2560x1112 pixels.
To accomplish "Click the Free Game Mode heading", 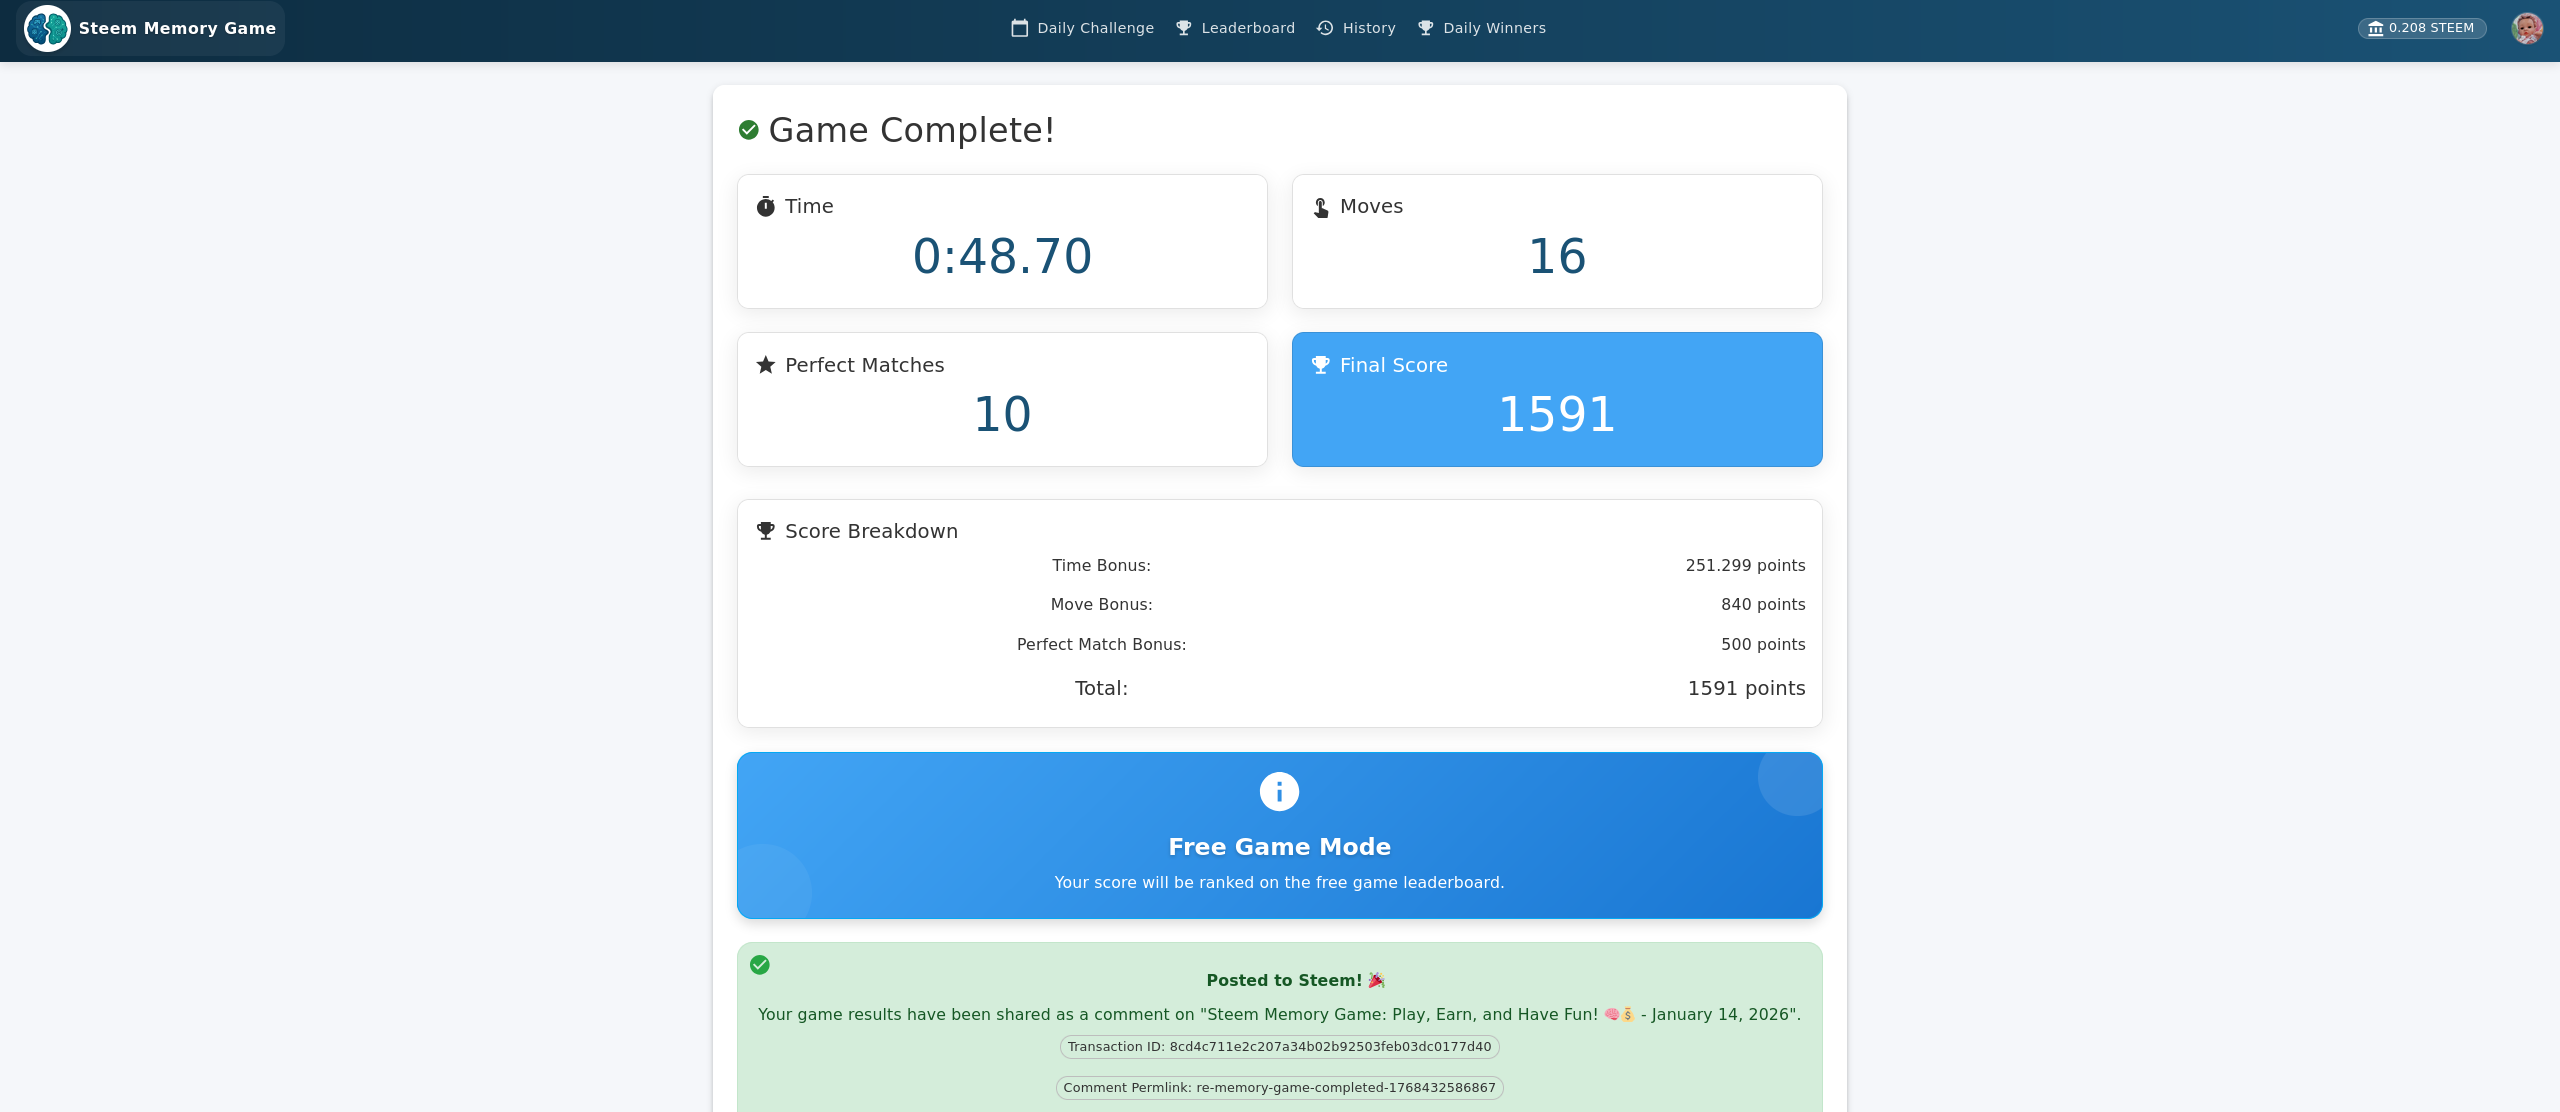I will click(1280, 847).
